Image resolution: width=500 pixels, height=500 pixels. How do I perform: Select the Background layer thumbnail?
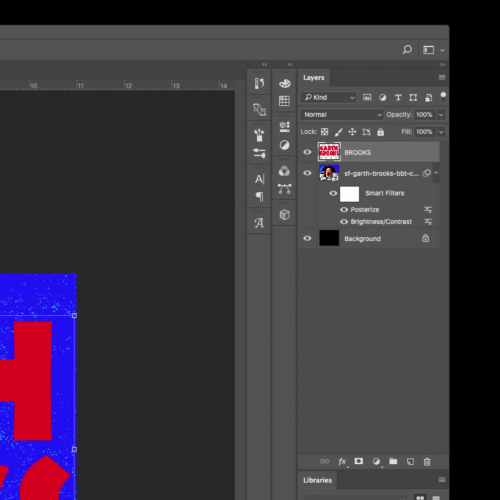329,238
